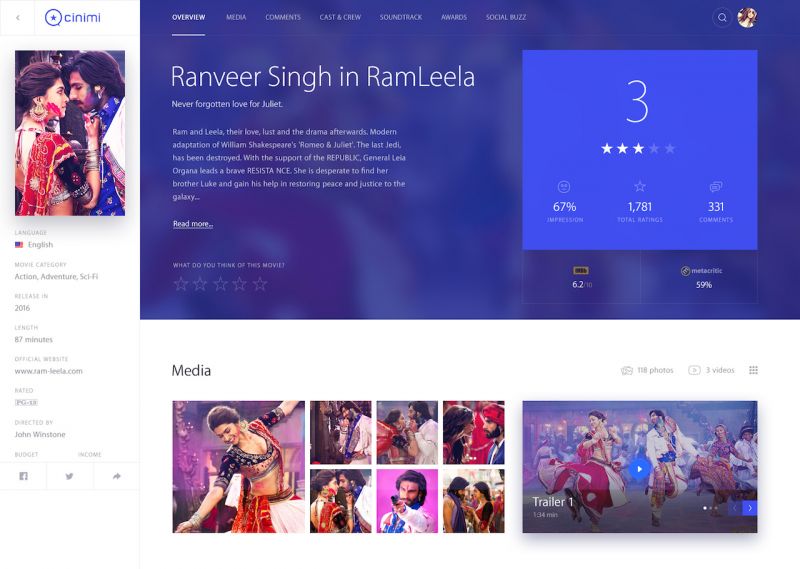
Task: Go to the next trailer with the right arrow
Action: pyautogui.click(x=750, y=508)
